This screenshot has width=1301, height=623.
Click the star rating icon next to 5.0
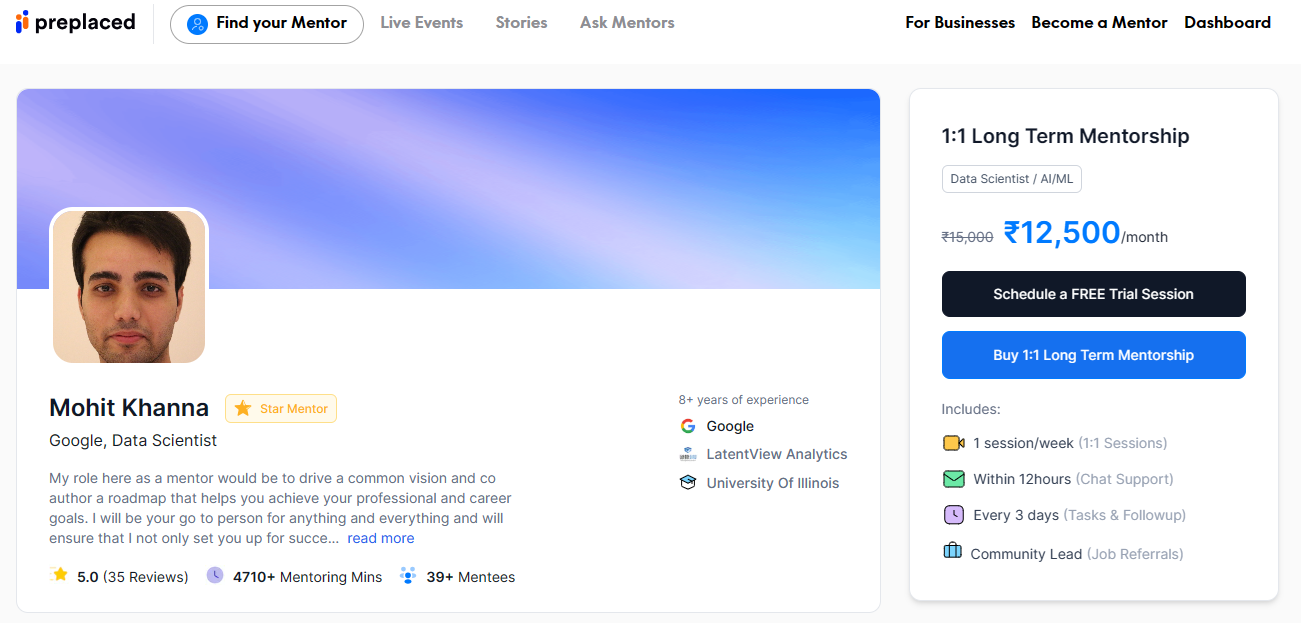tap(60, 575)
